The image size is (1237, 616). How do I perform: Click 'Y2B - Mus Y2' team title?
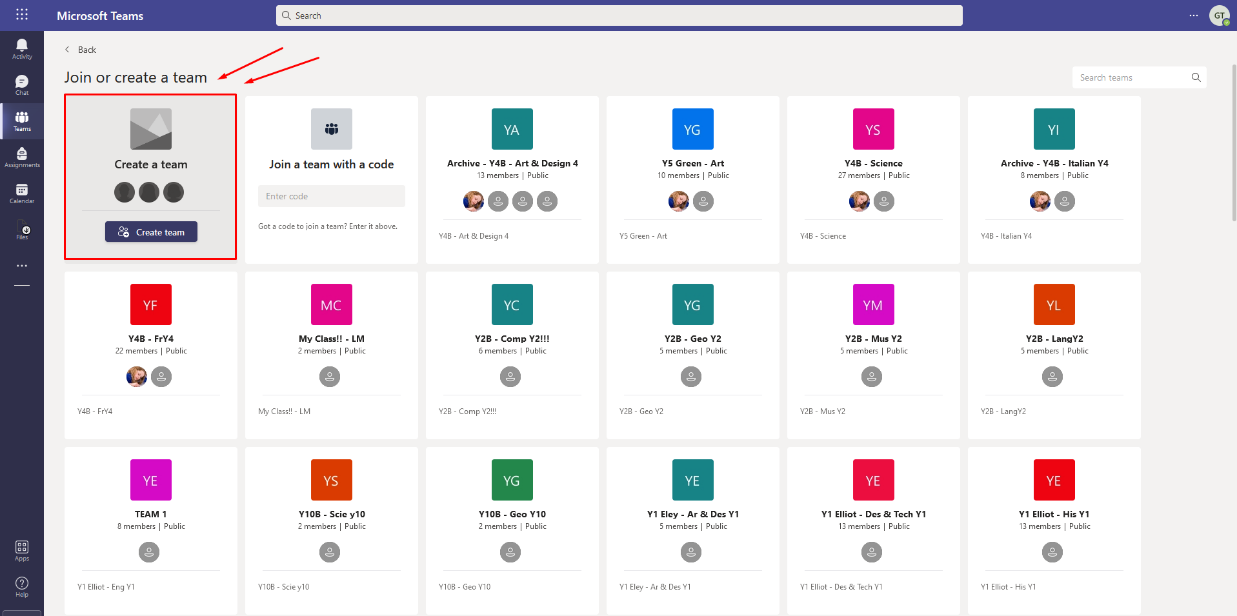873,339
